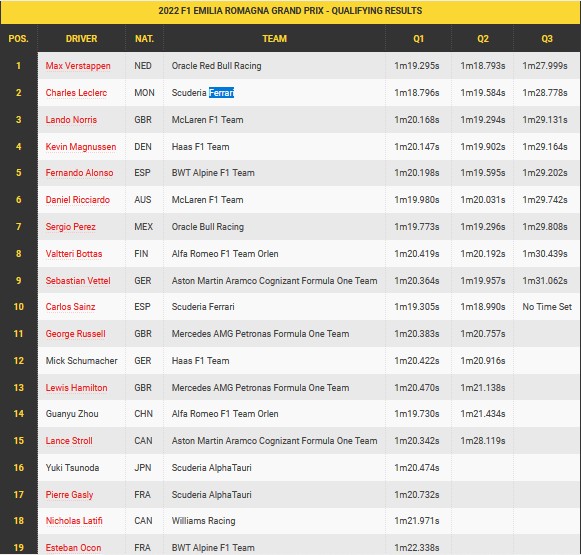Open Charles Leclerc driver link
Image resolution: width=581 pixels, height=555 pixels.
click(x=76, y=93)
